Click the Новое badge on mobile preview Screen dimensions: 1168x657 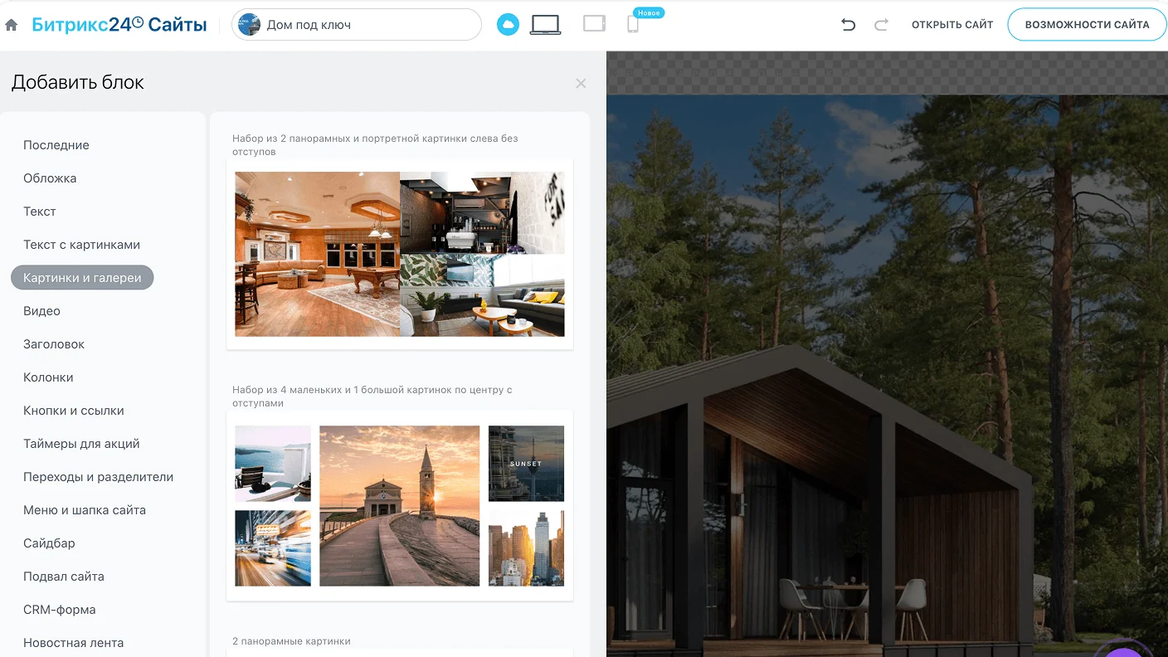pos(649,13)
